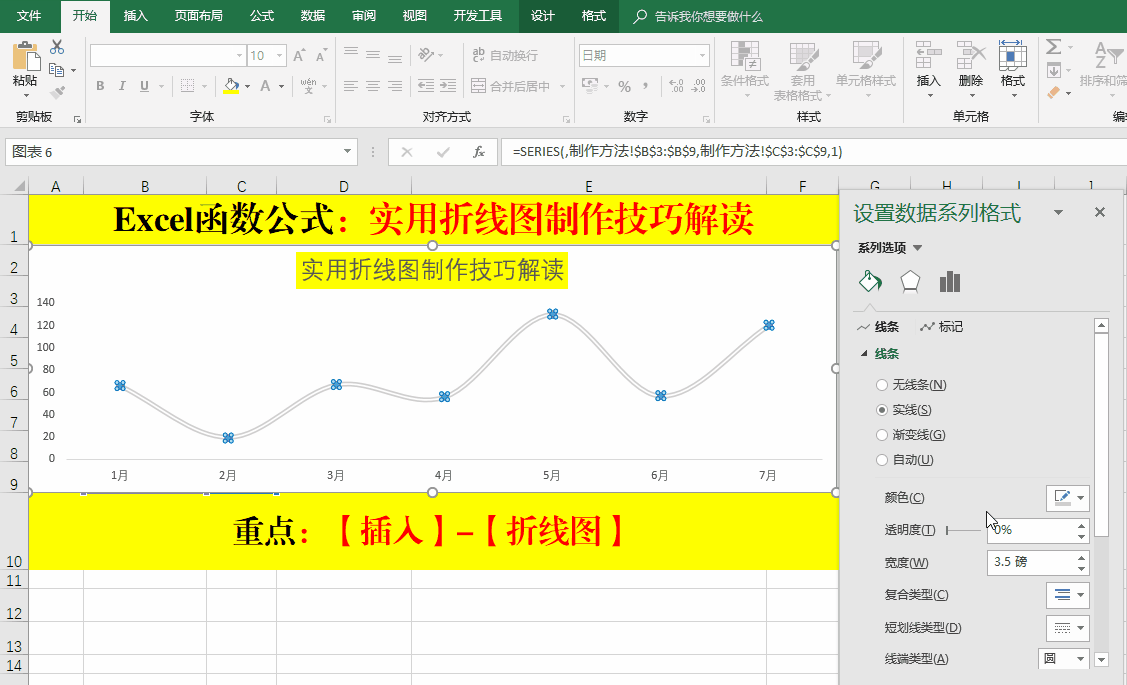Open the Effects pentagon icon tab
Viewport: 1127px width, 685px height.
[x=909, y=282]
